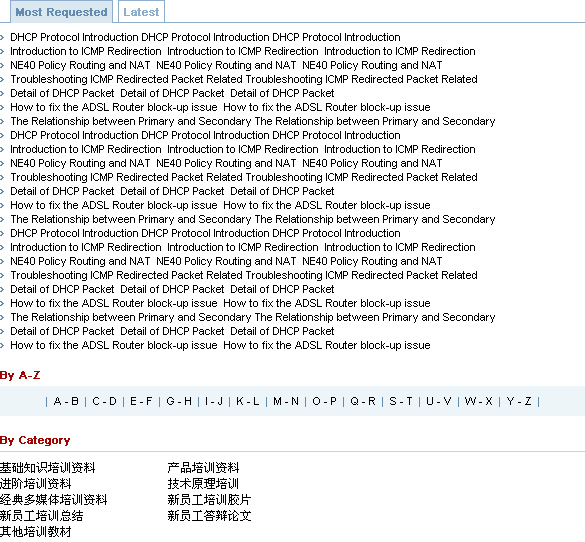Open the S - T alphabetical index link

[401, 401]
